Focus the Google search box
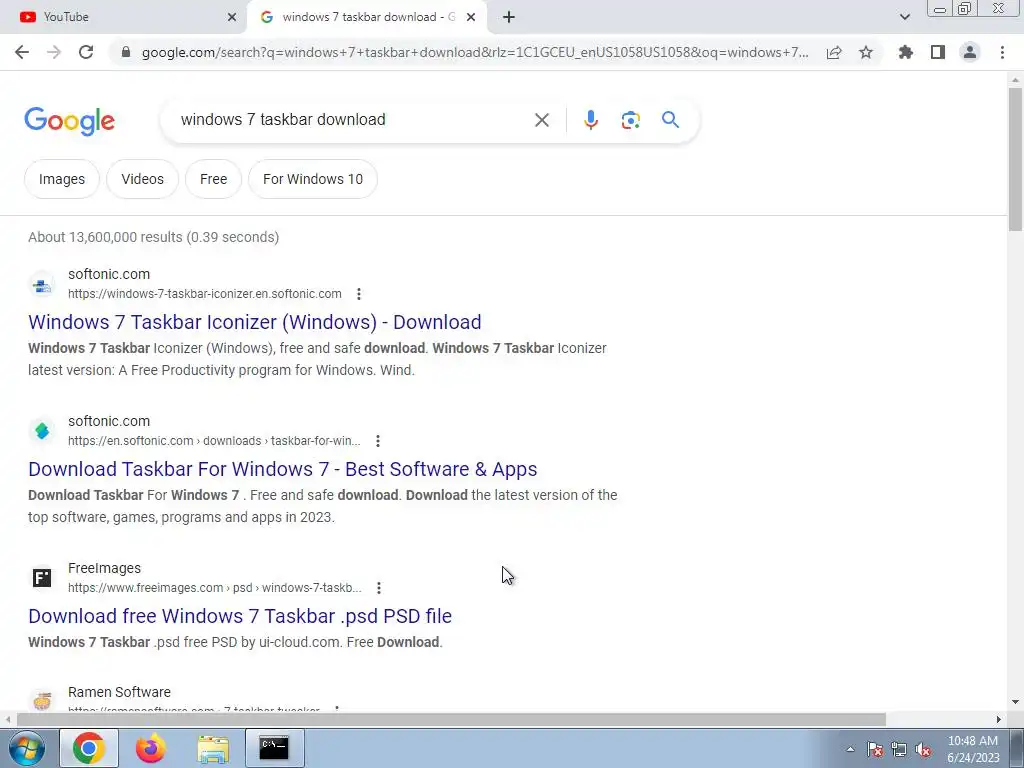 coord(353,120)
